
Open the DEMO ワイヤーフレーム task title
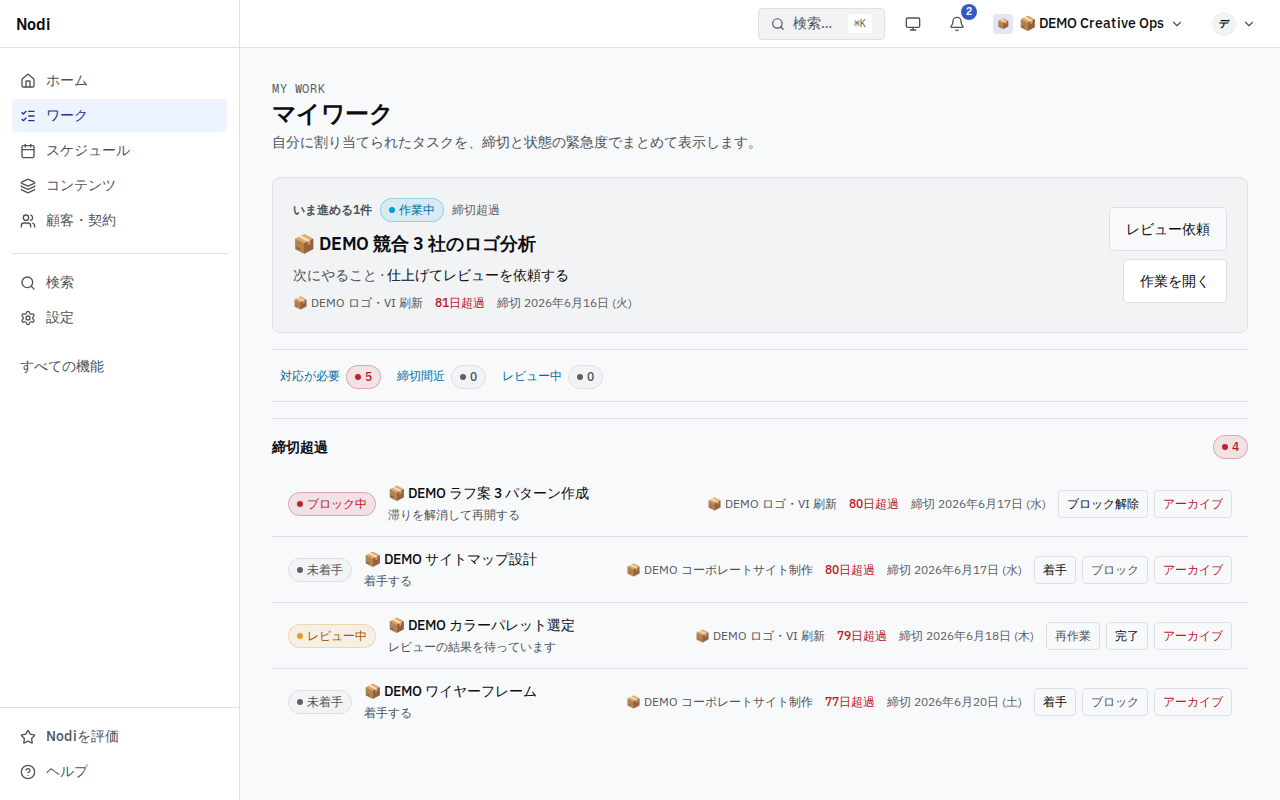pos(451,691)
